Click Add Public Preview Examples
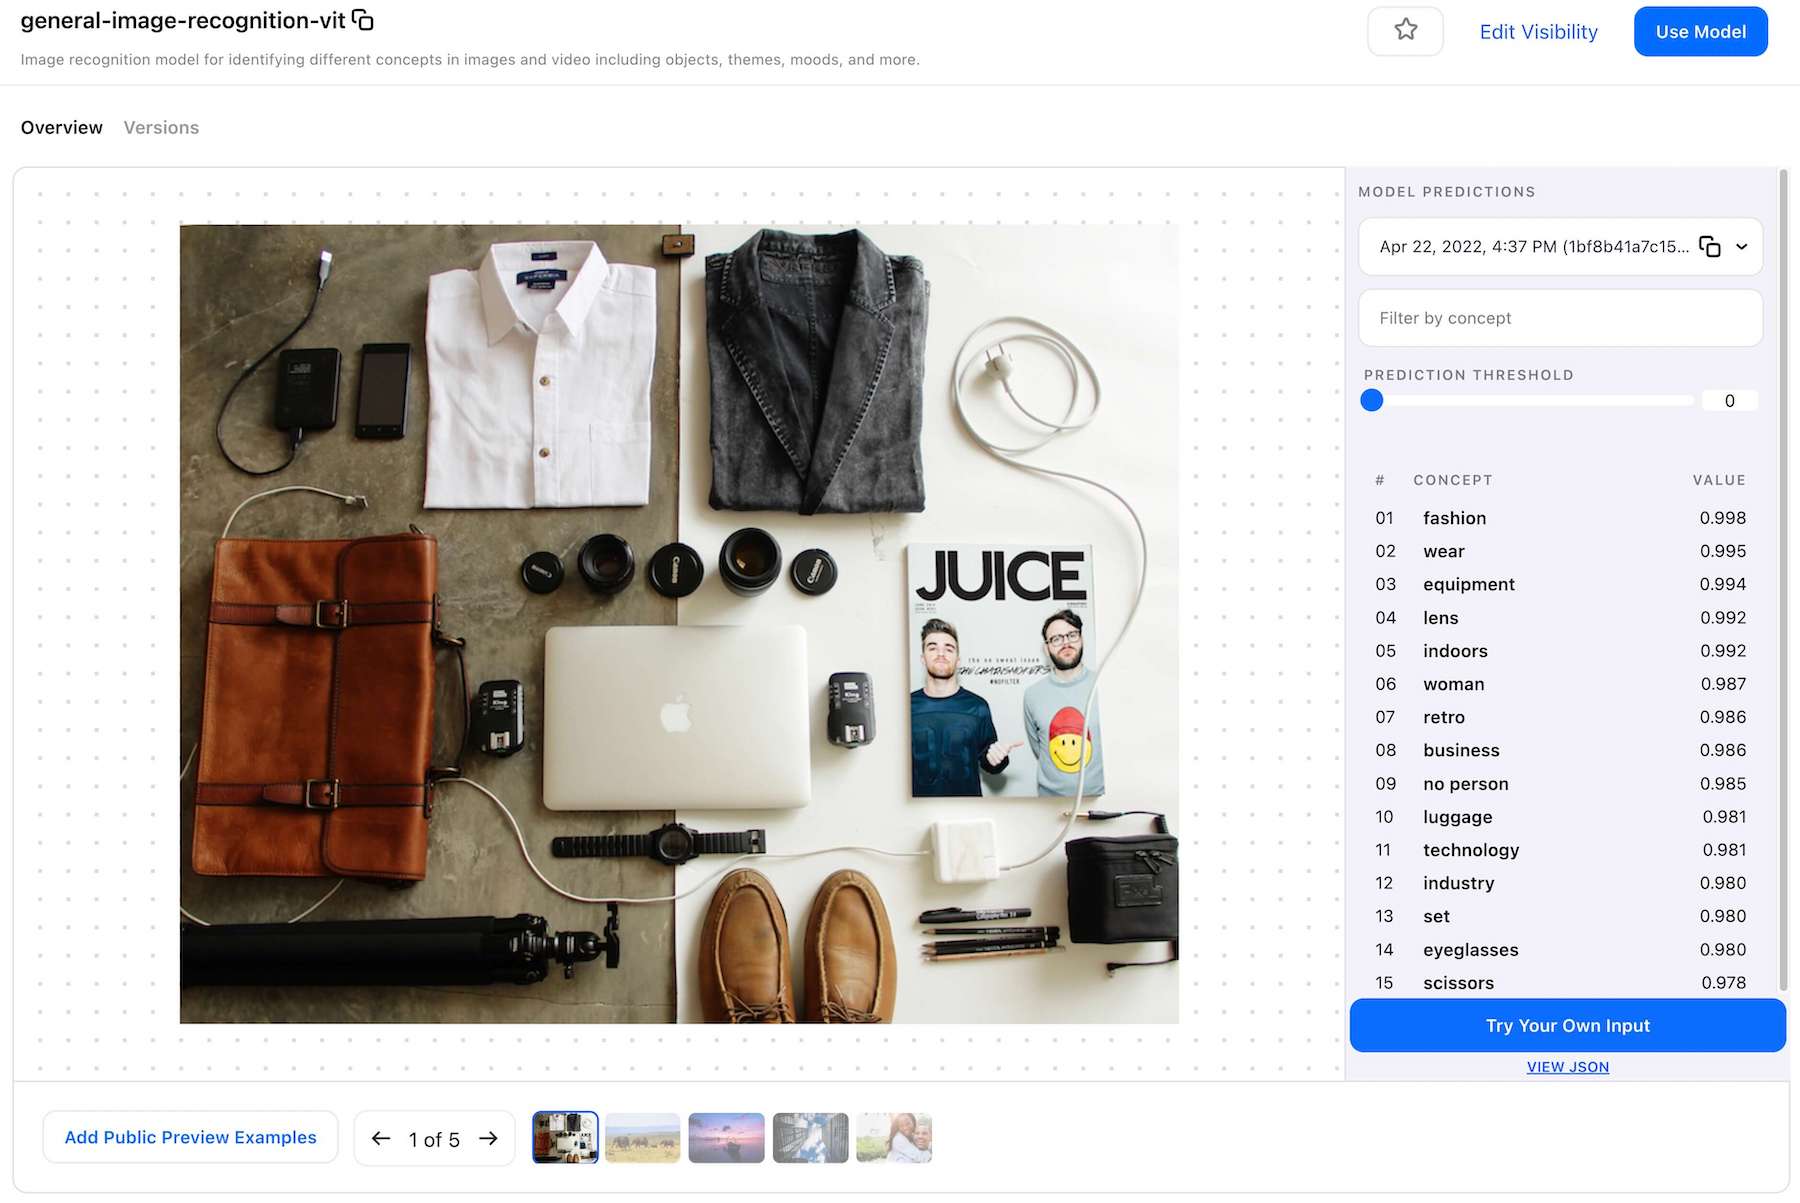1800x1203 pixels. click(190, 1138)
